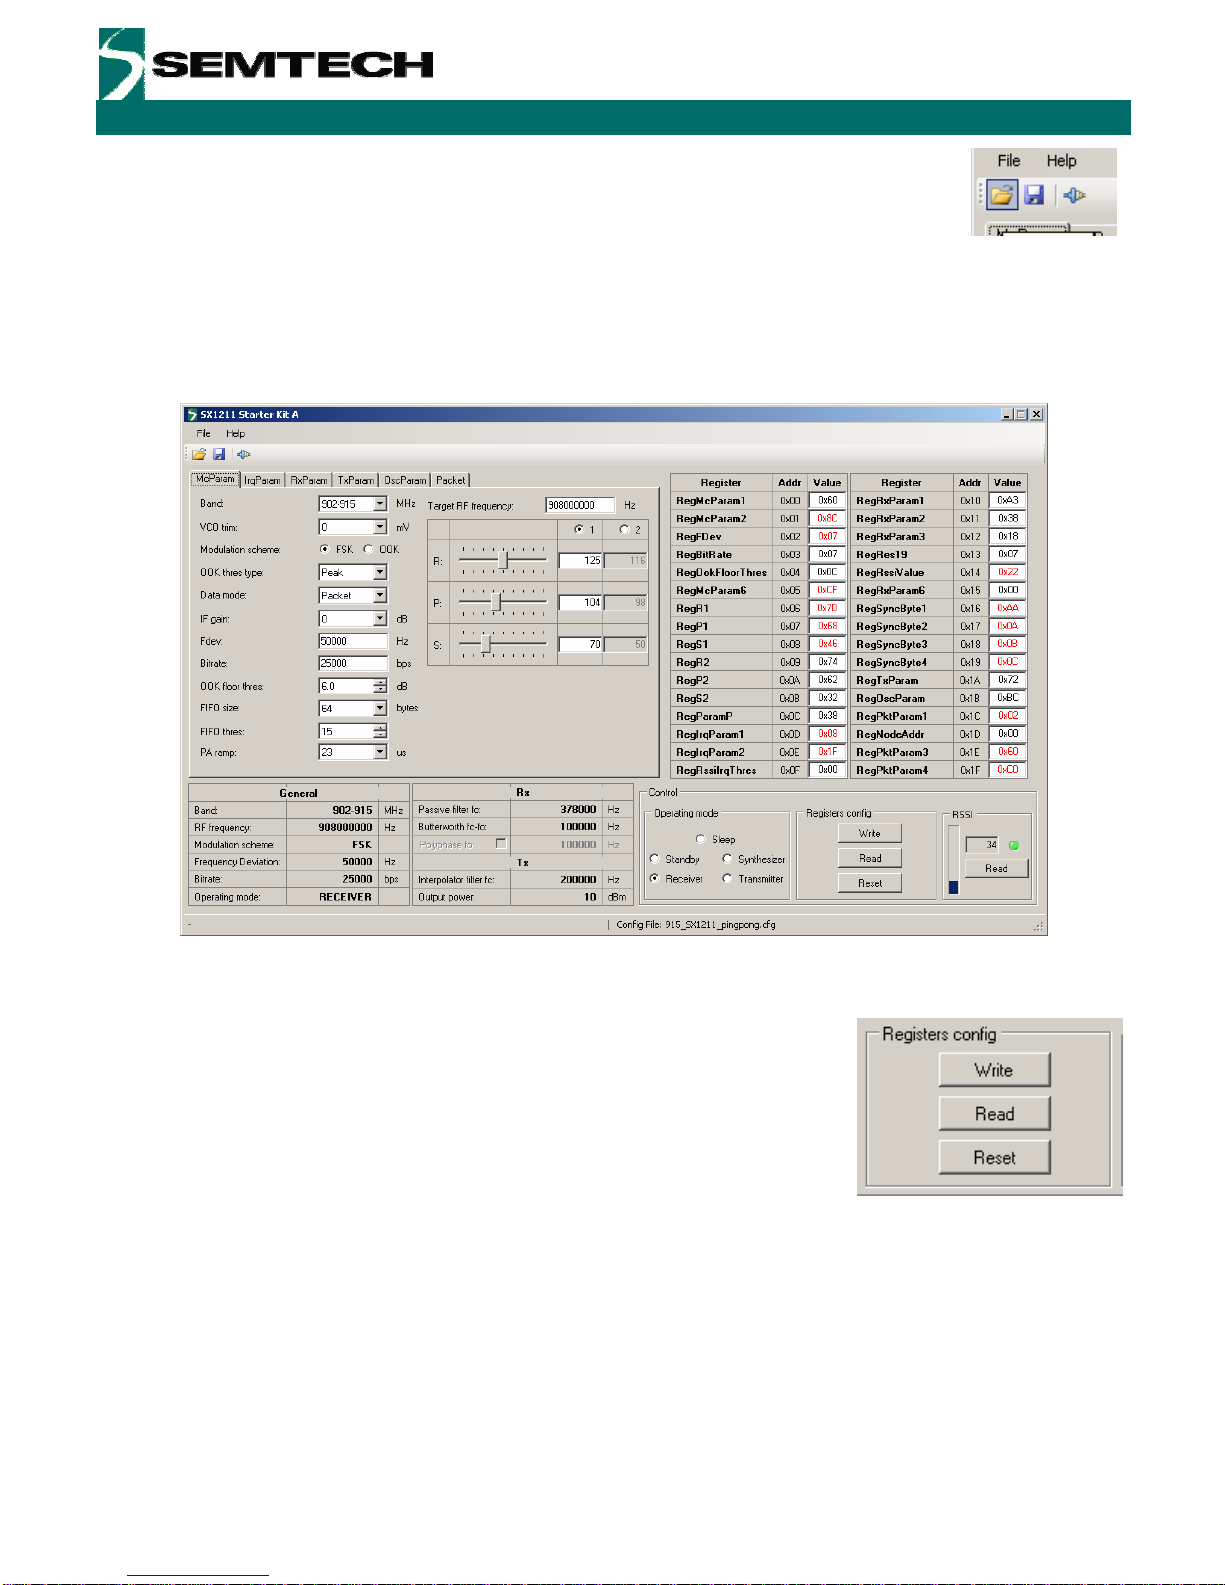The image size is (1225, 1585).
Task: Open the PA ramp dropdown showing 23
Action: (x=380, y=752)
